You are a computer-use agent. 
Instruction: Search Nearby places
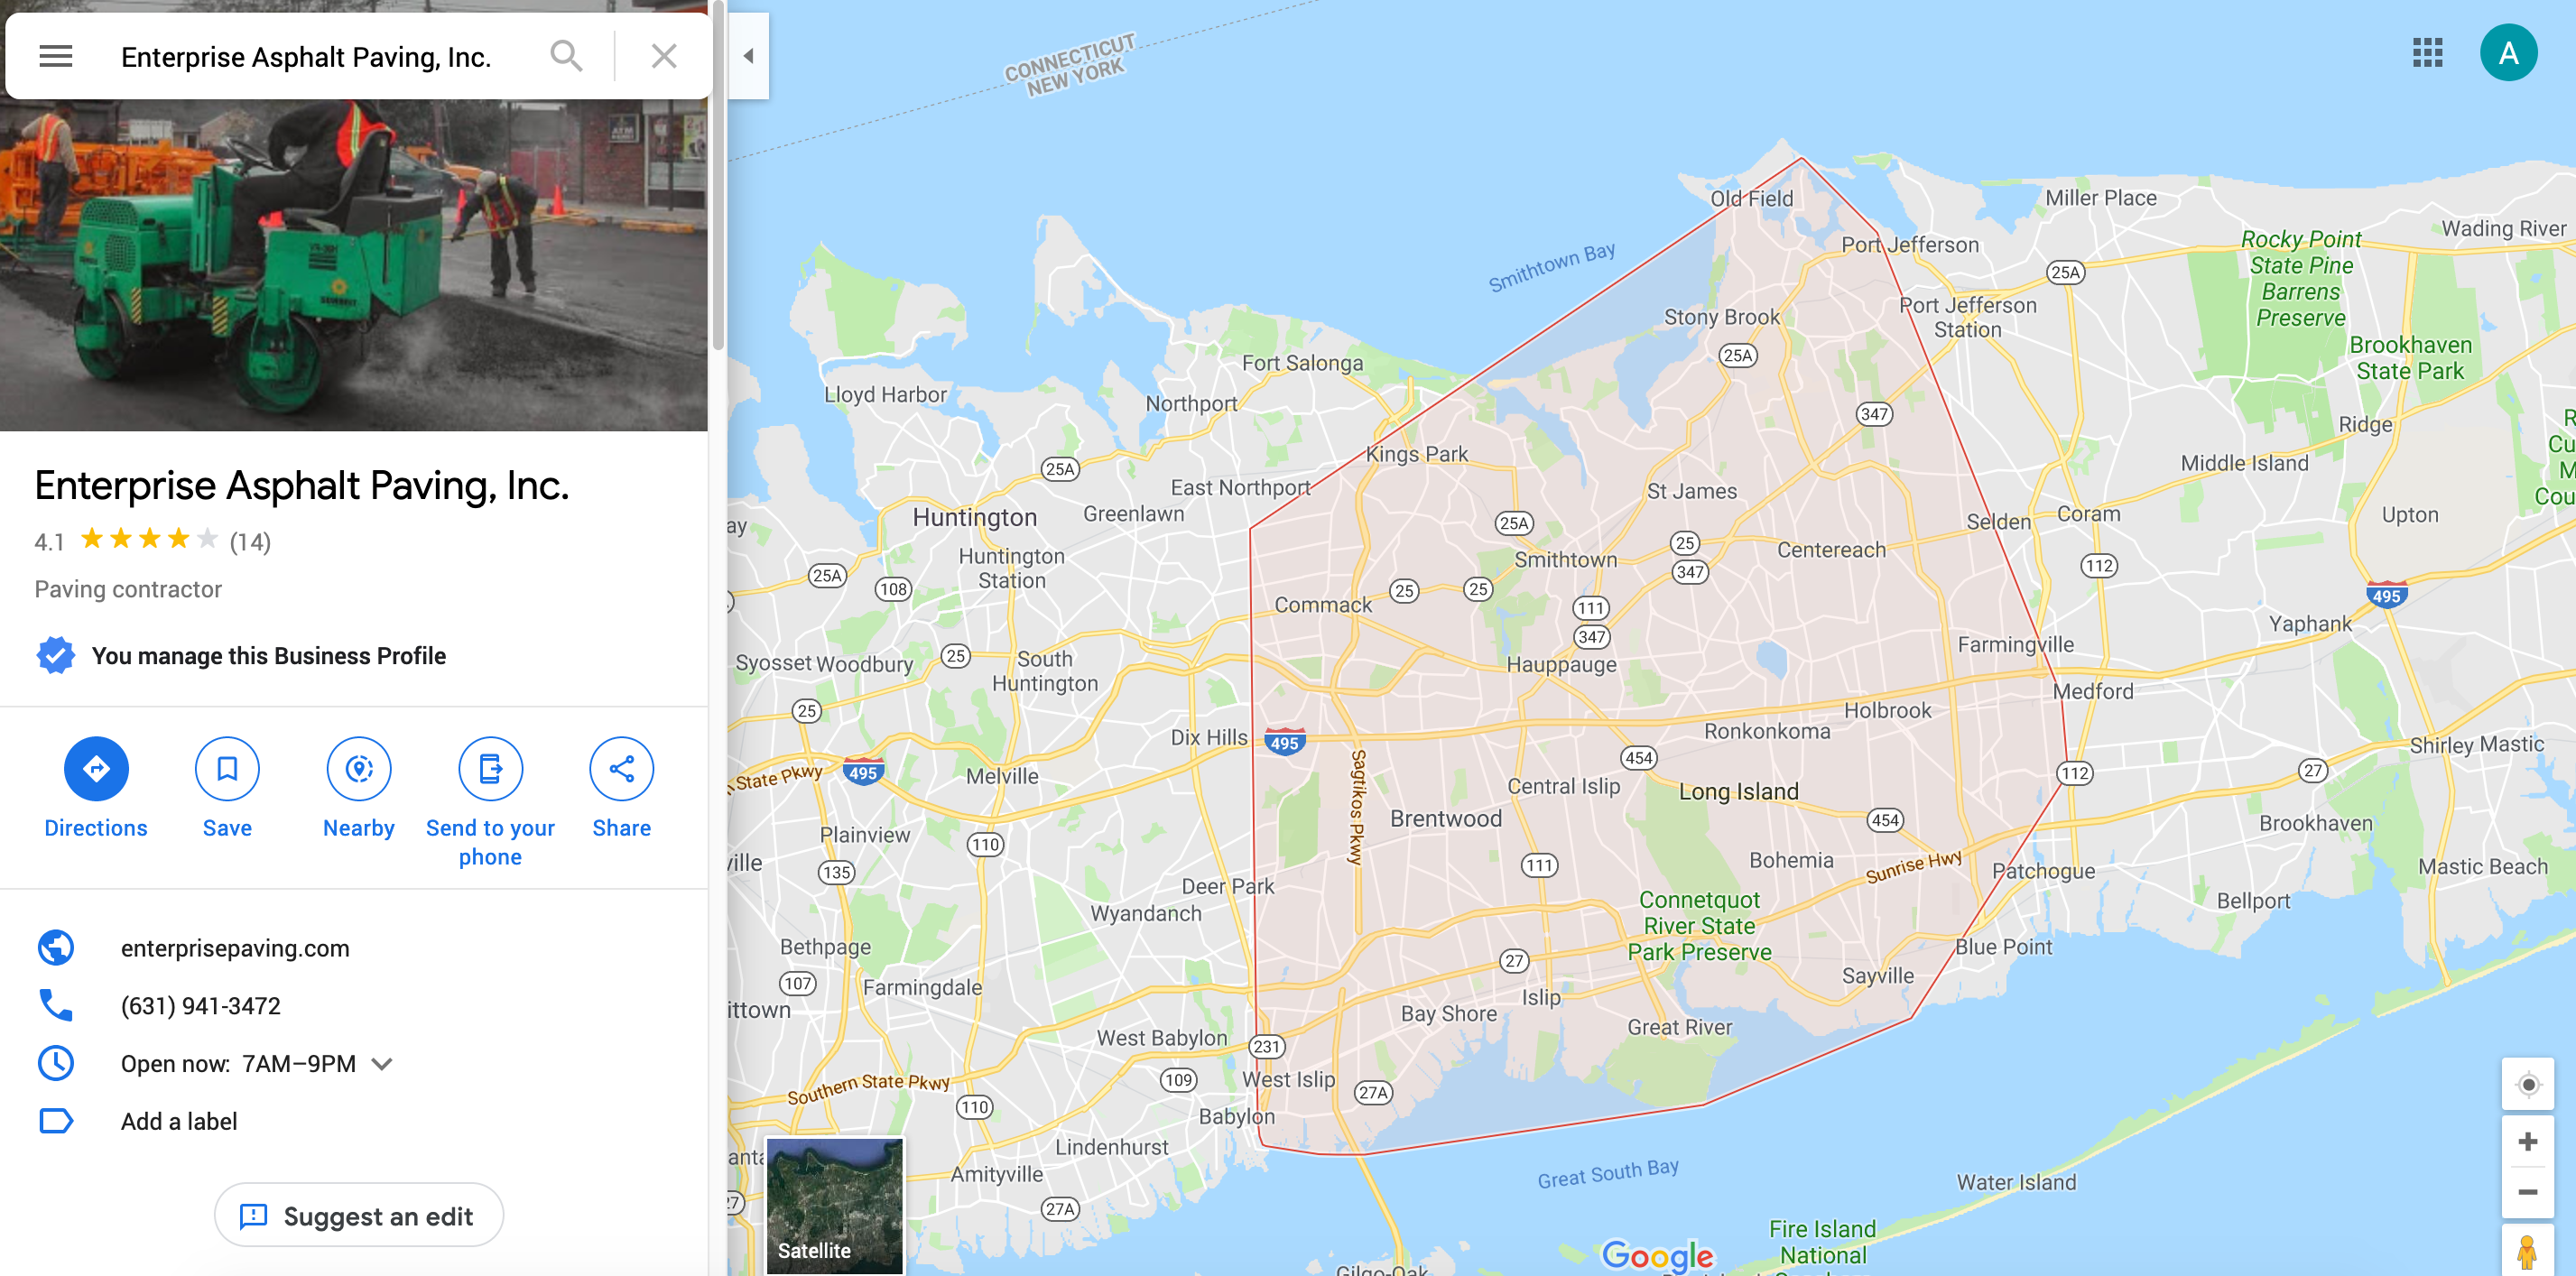[x=359, y=788]
